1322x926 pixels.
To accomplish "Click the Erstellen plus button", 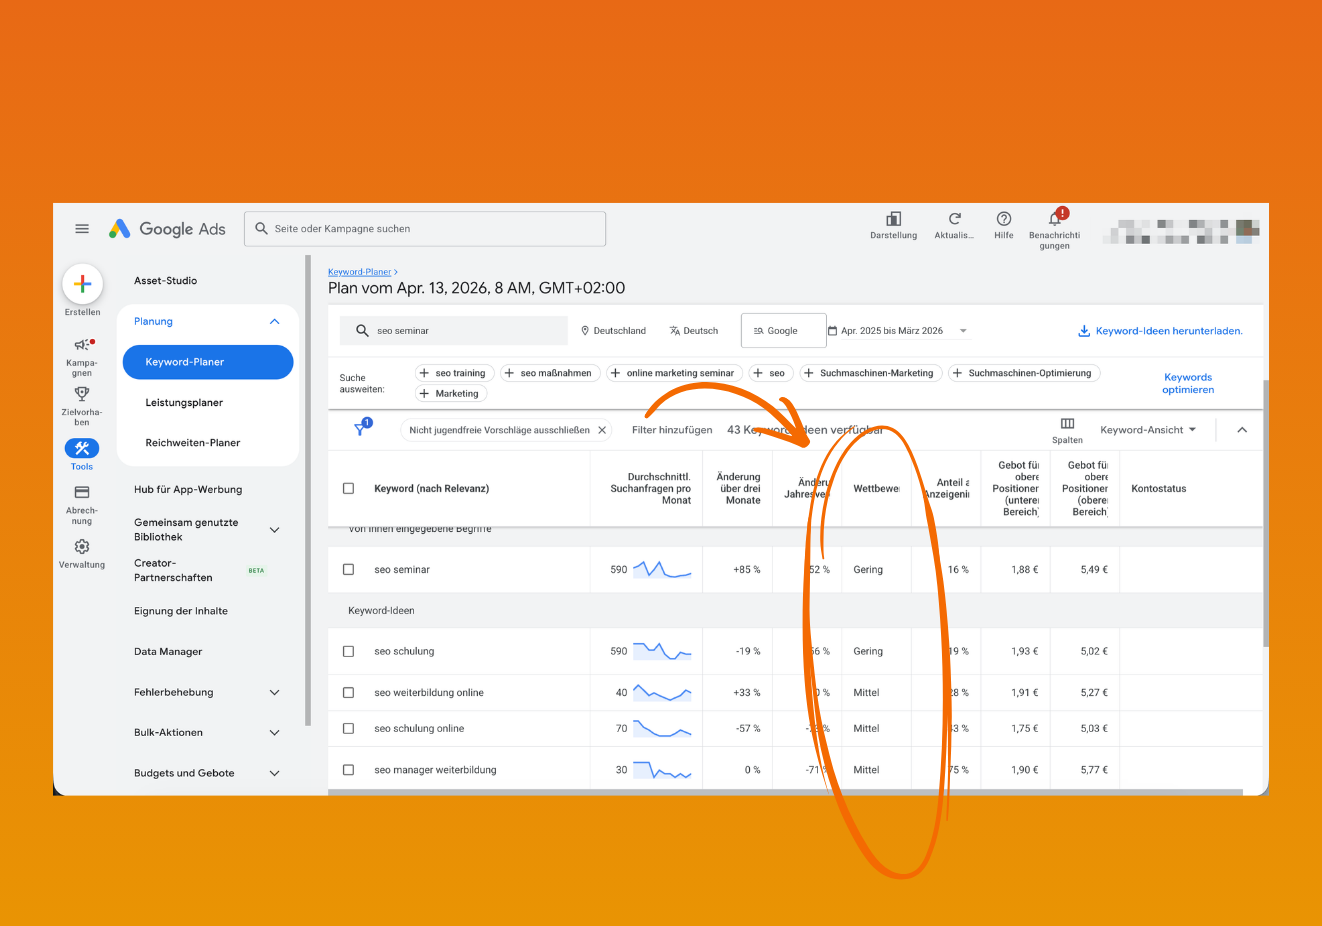I will [x=82, y=283].
